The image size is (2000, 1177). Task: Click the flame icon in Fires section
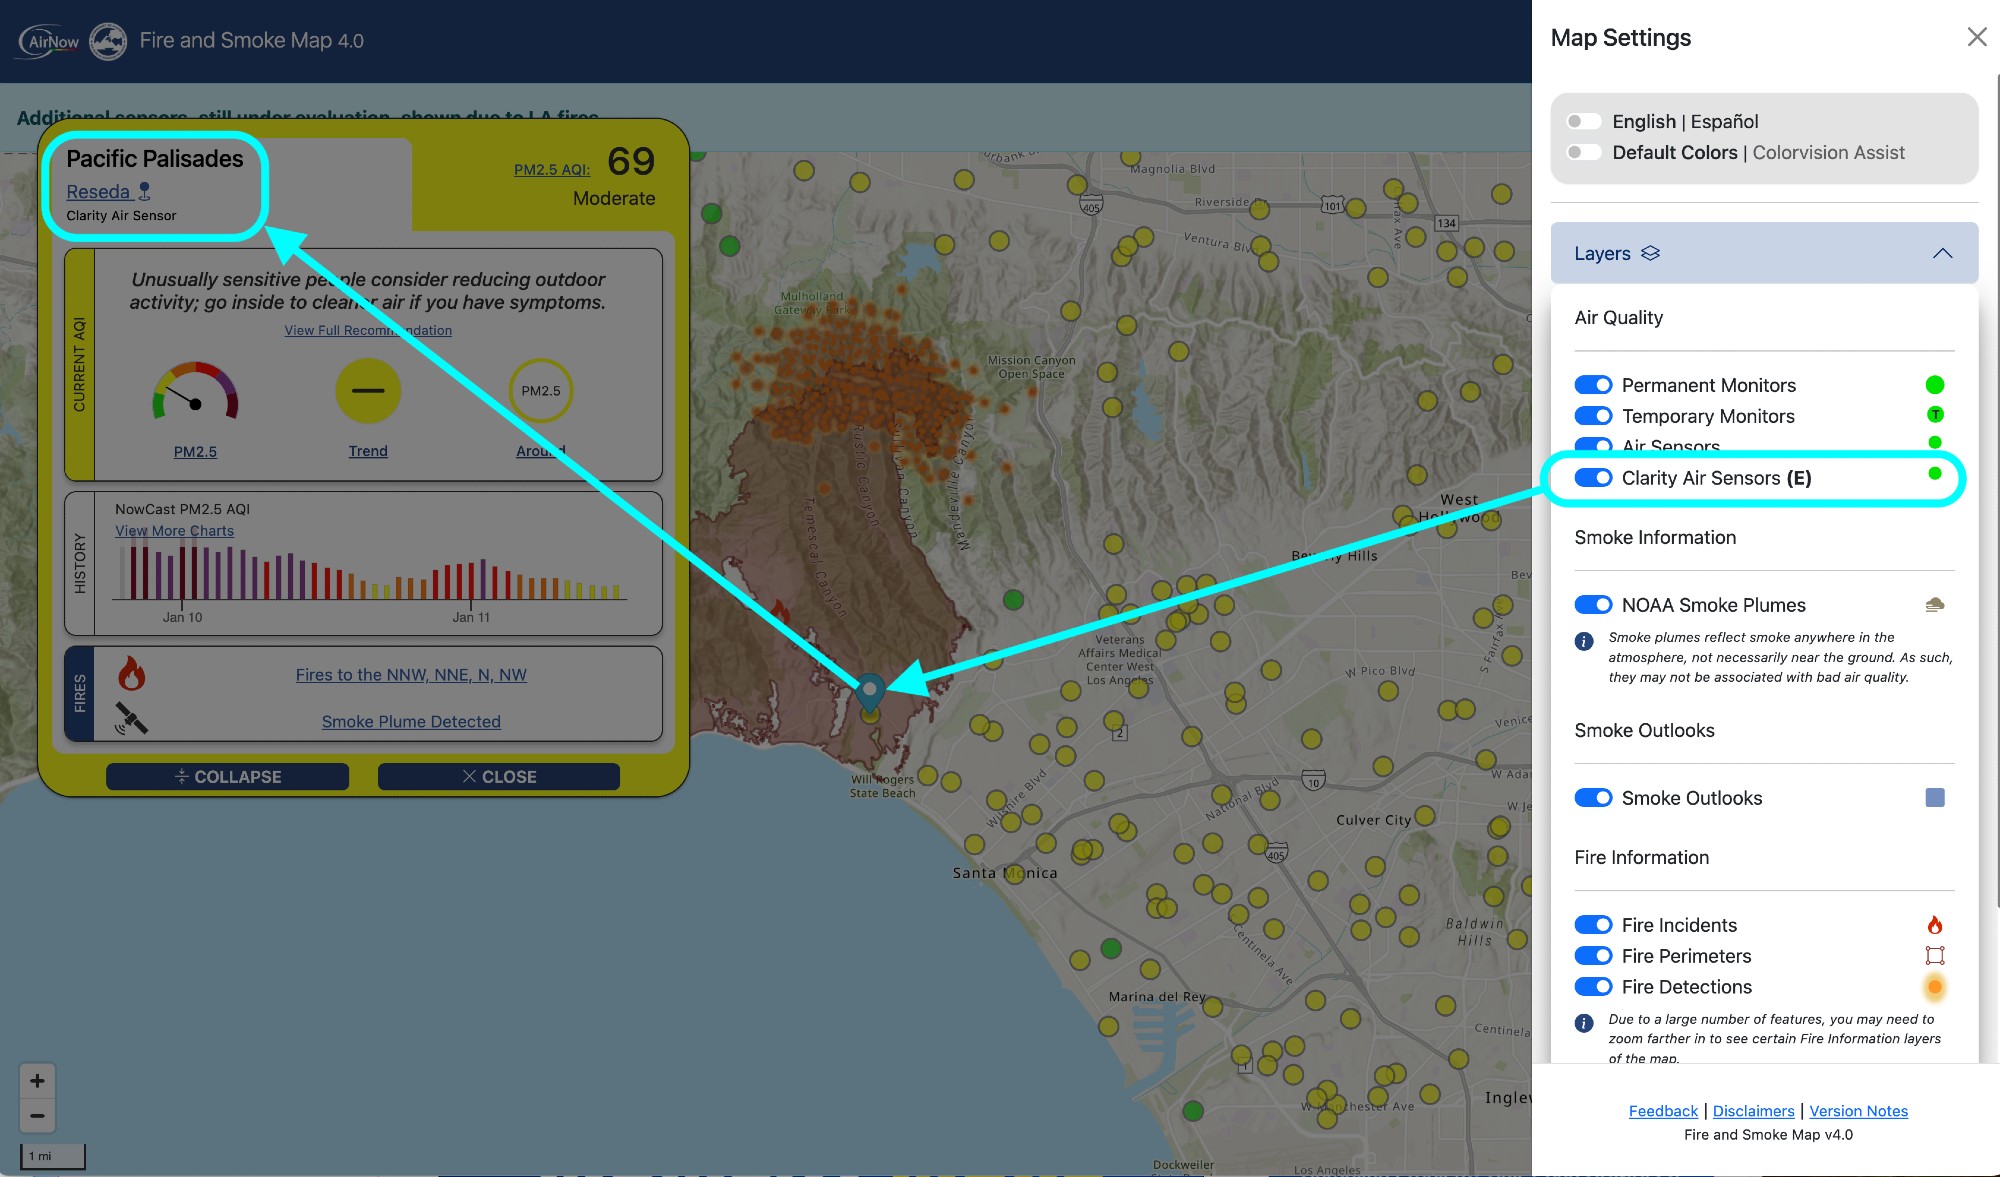(x=131, y=674)
